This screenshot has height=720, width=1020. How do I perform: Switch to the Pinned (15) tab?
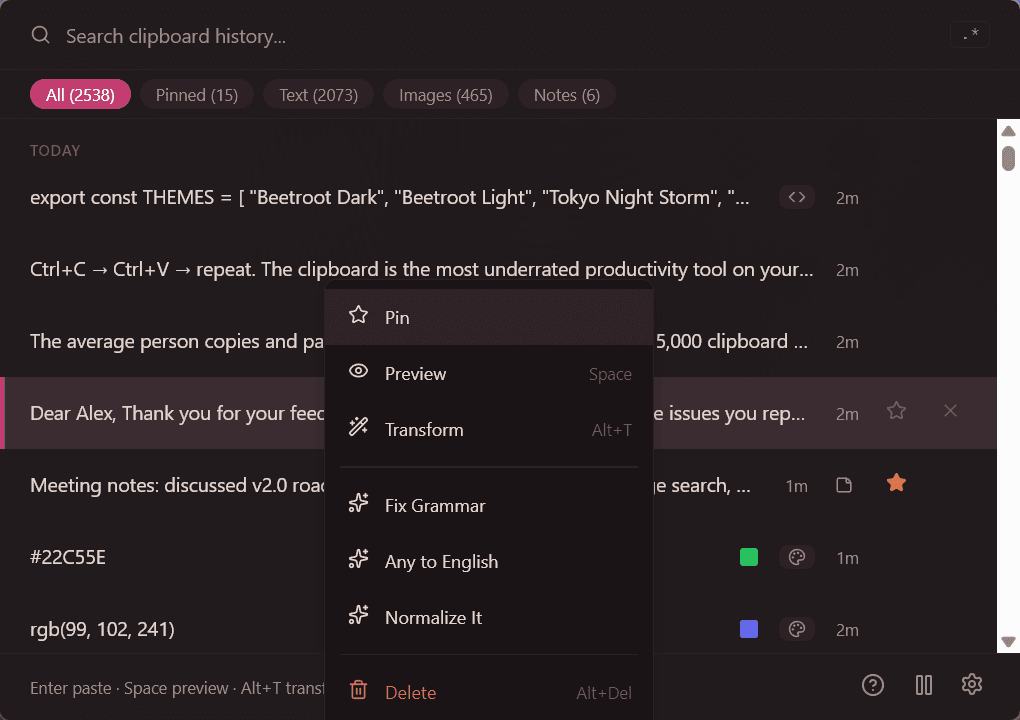196,94
